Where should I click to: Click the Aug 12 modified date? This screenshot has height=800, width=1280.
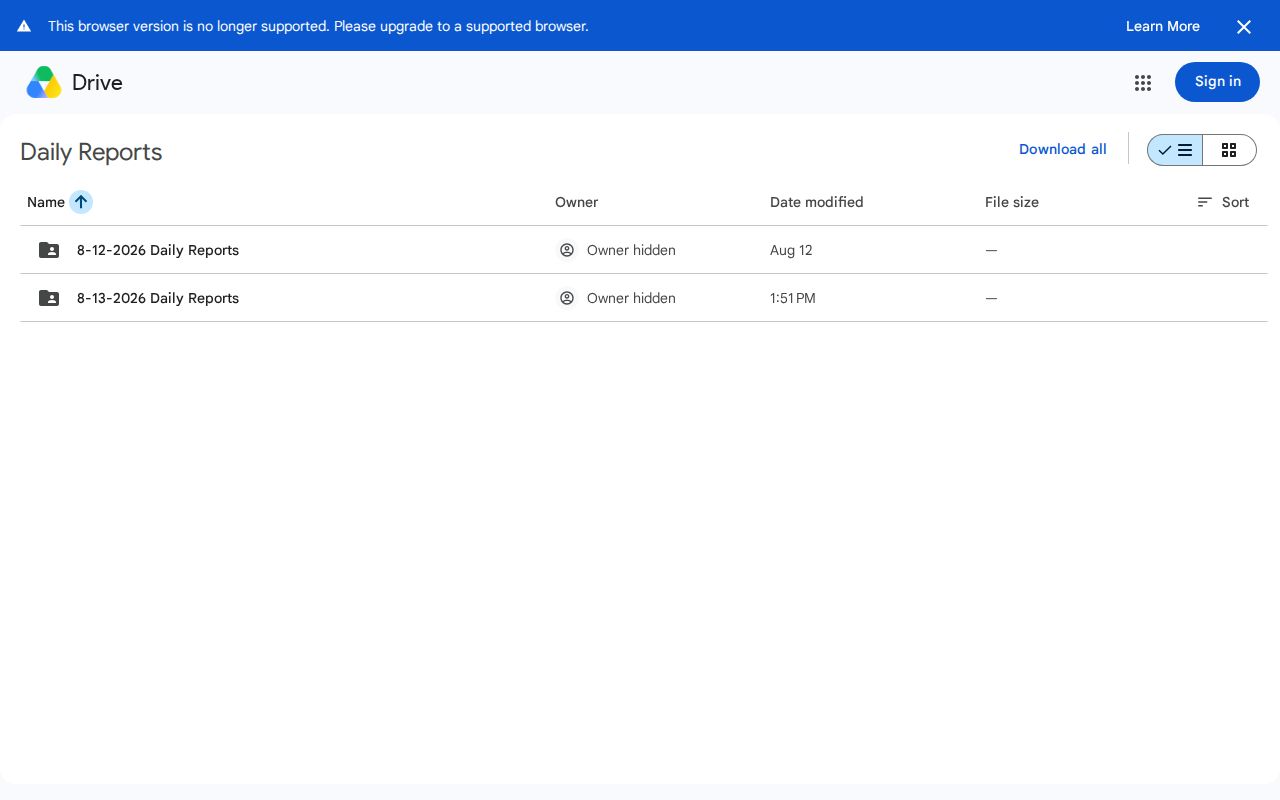pyautogui.click(x=791, y=250)
